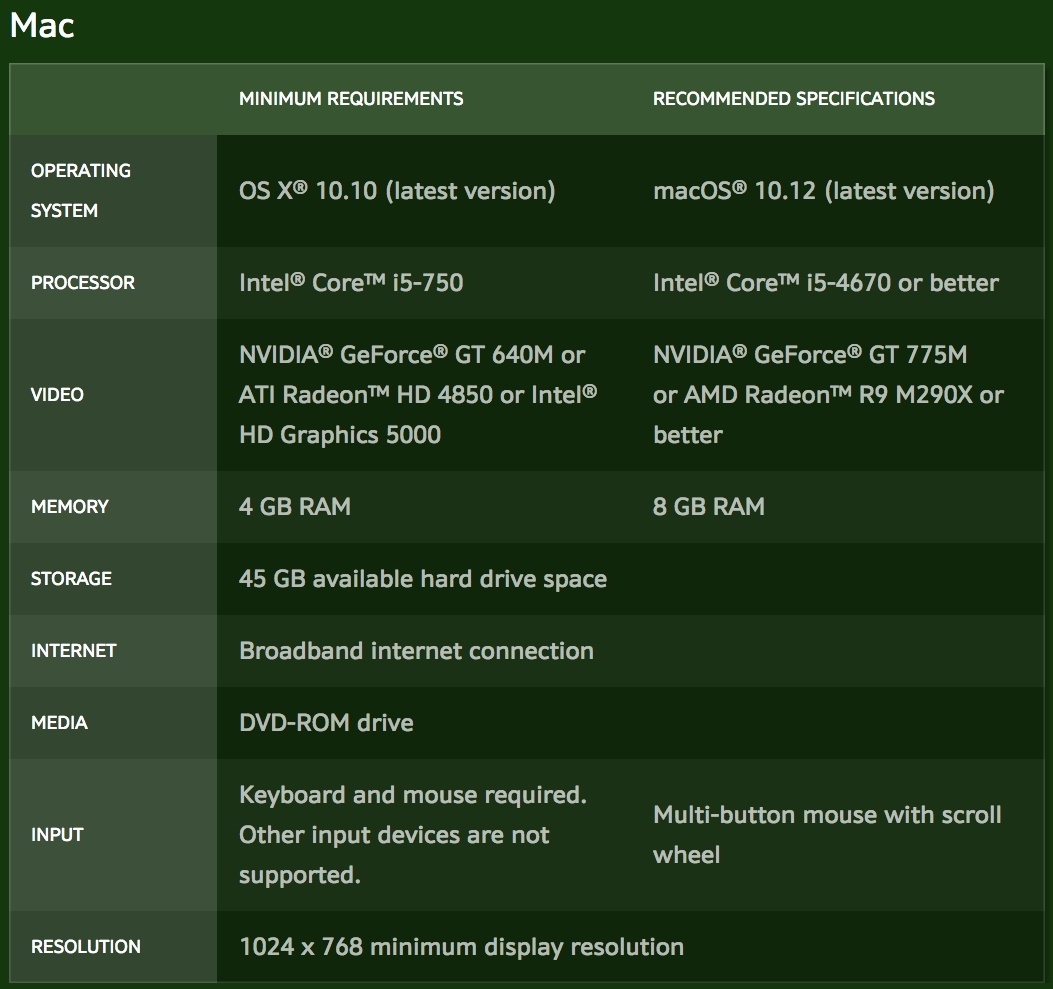Screen dimensions: 1053x989
Task: Select the Processor row label
Action: point(82,283)
